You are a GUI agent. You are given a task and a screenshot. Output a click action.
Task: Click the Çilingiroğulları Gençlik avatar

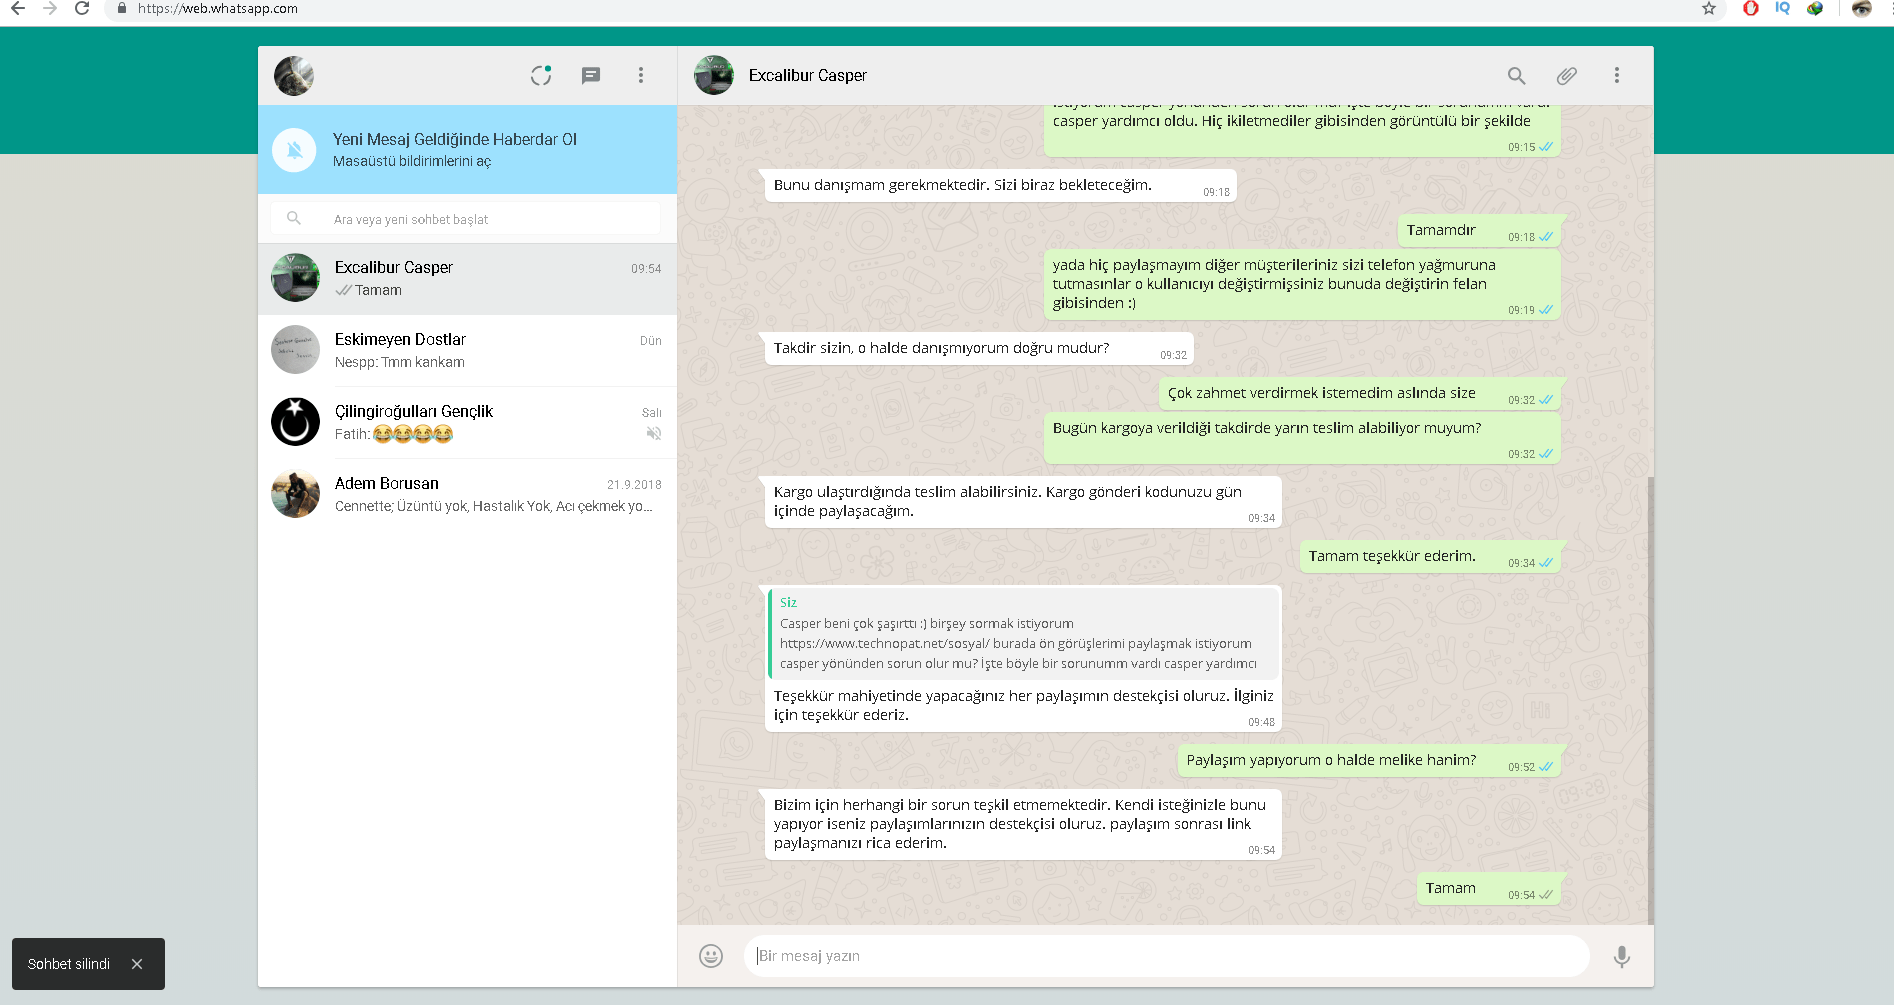[x=296, y=422]
